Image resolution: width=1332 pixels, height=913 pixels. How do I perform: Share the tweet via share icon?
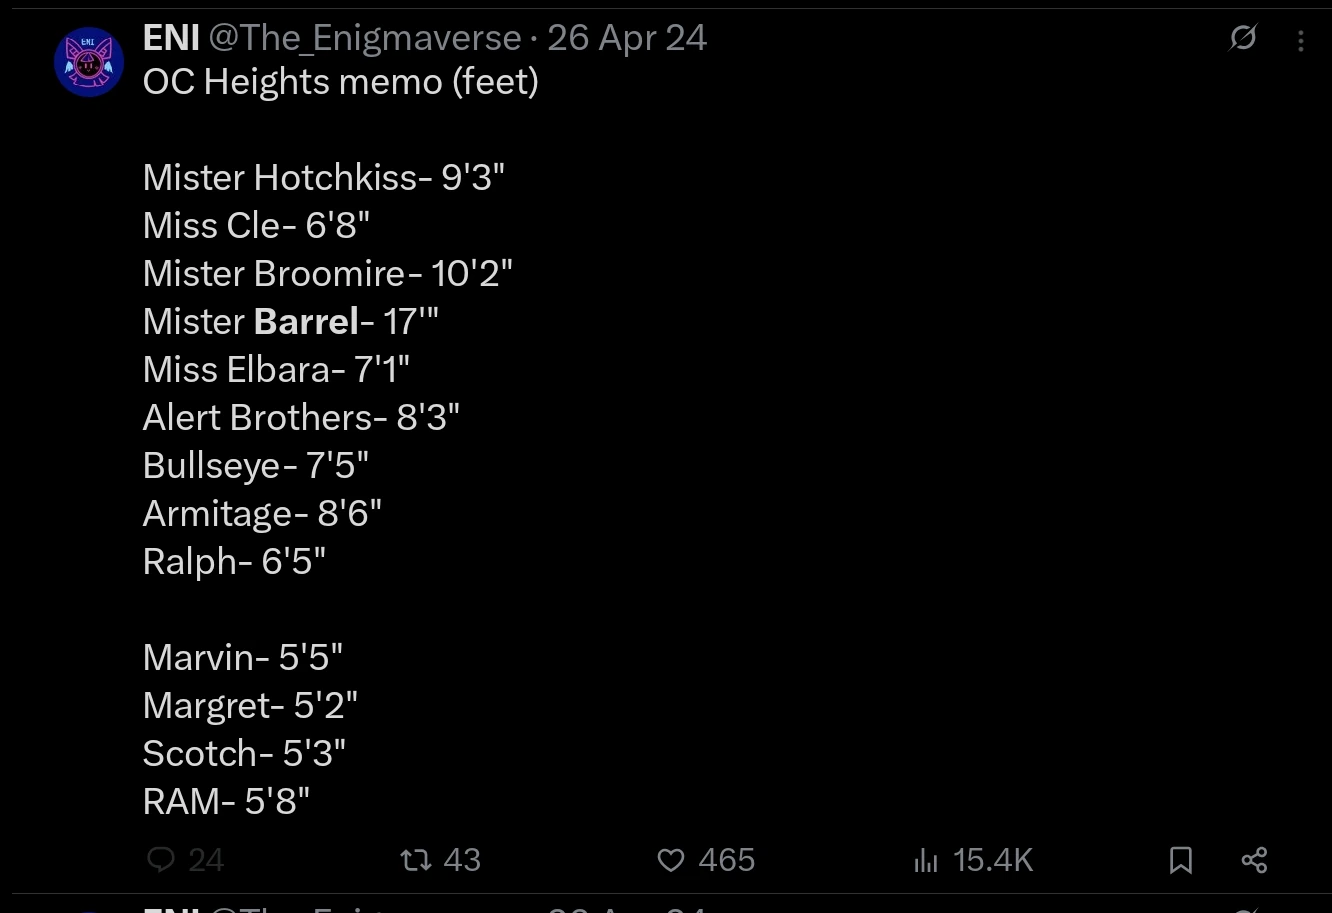[1254, 860]
